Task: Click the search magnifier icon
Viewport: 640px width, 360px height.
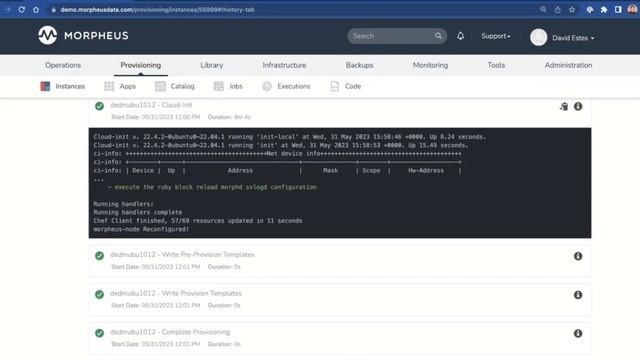Action: pyautogui.click(x=438, y=36)
